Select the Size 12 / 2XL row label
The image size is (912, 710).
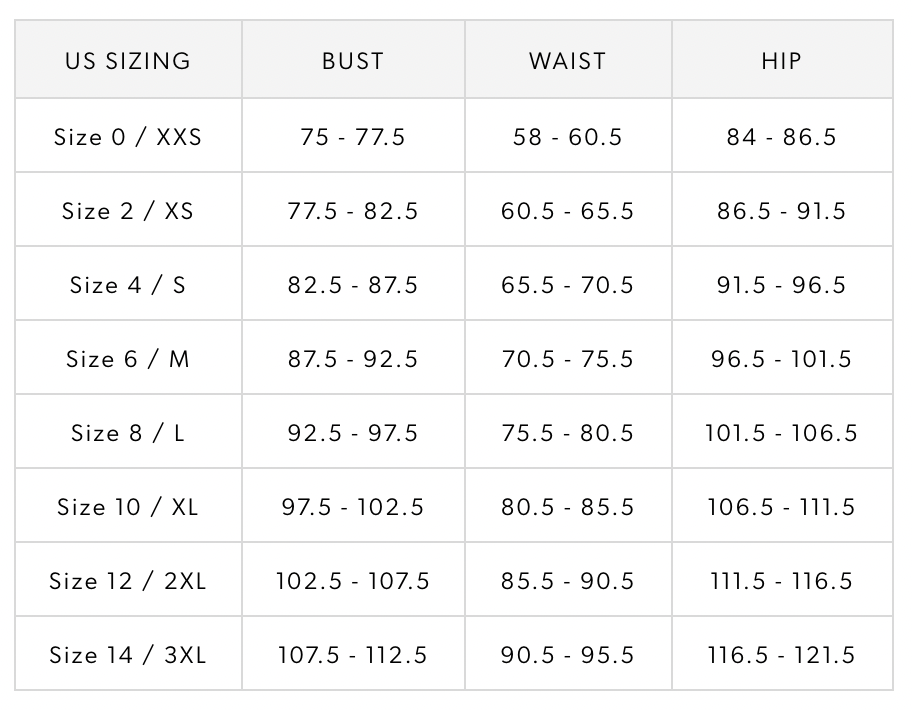pos(128,581)
